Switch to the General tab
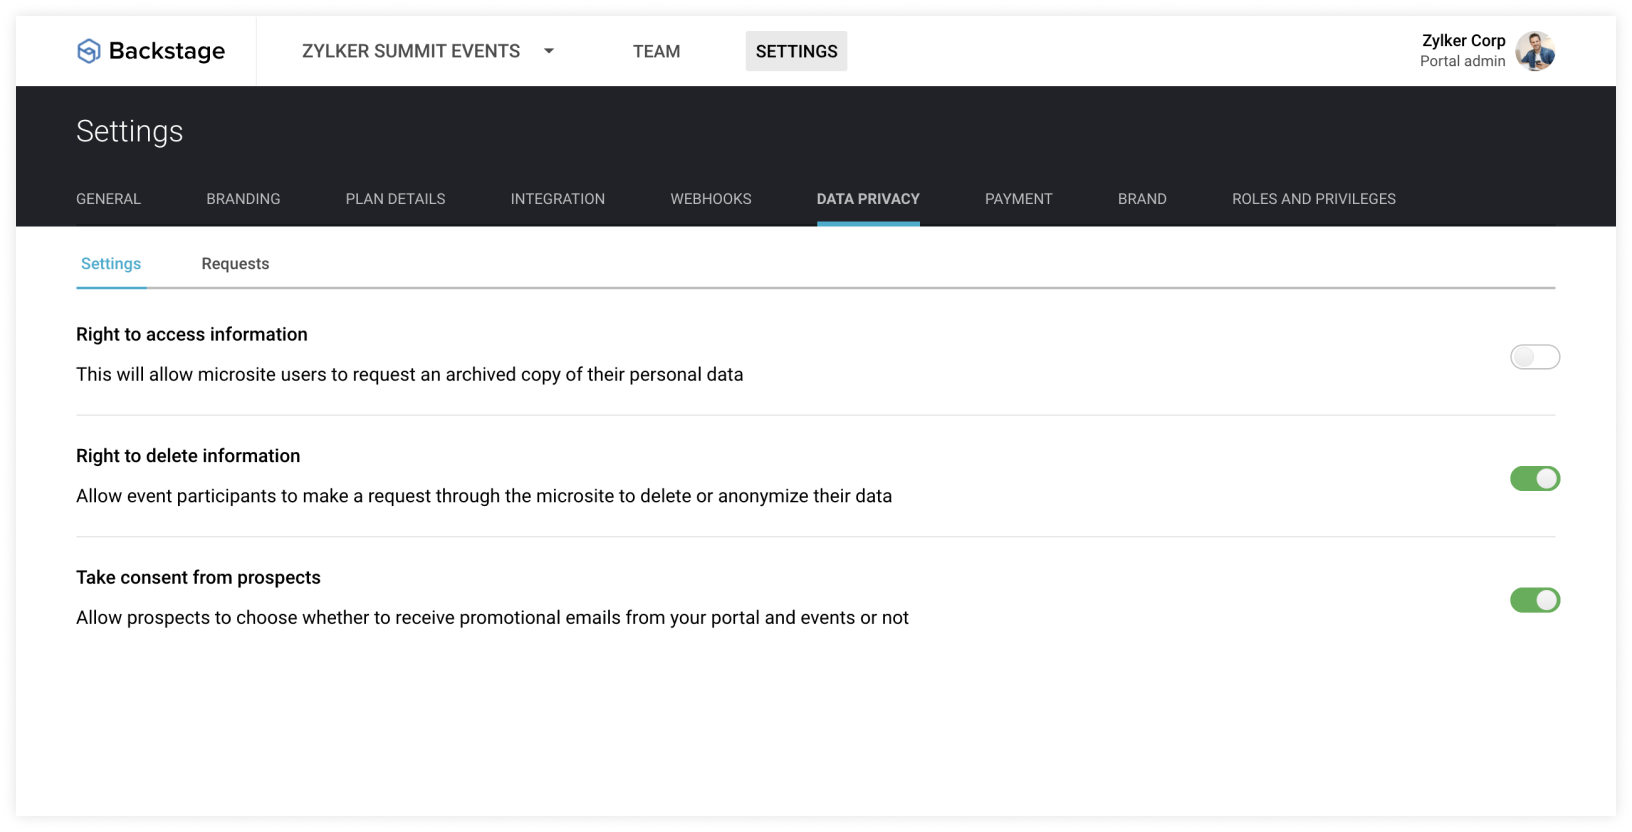 click(x=108, y=199)
